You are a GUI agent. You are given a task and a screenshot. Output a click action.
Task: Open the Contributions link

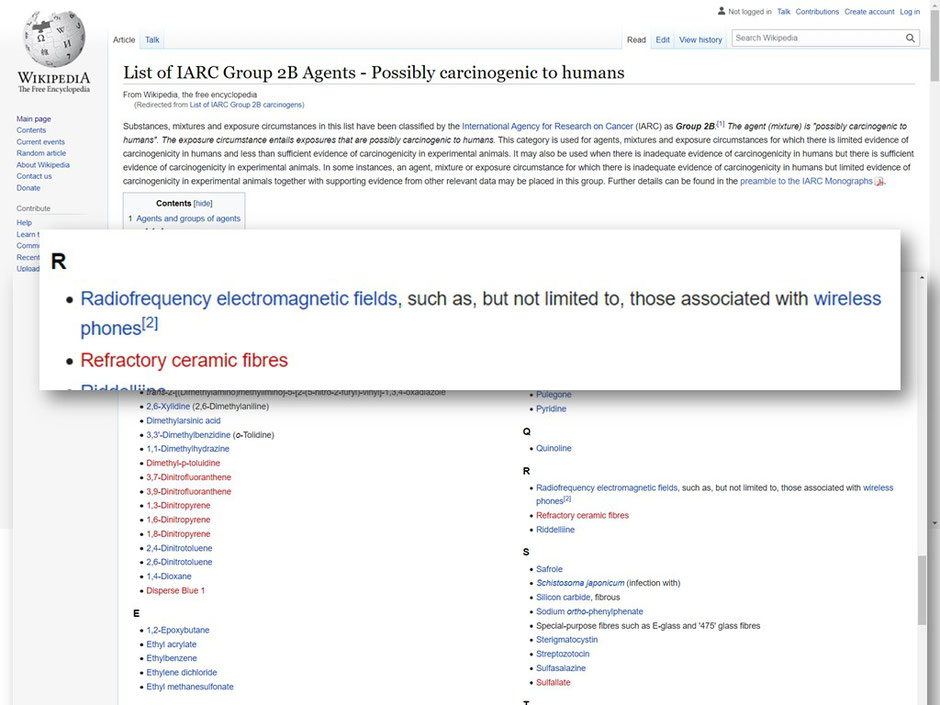pos(817,11)
